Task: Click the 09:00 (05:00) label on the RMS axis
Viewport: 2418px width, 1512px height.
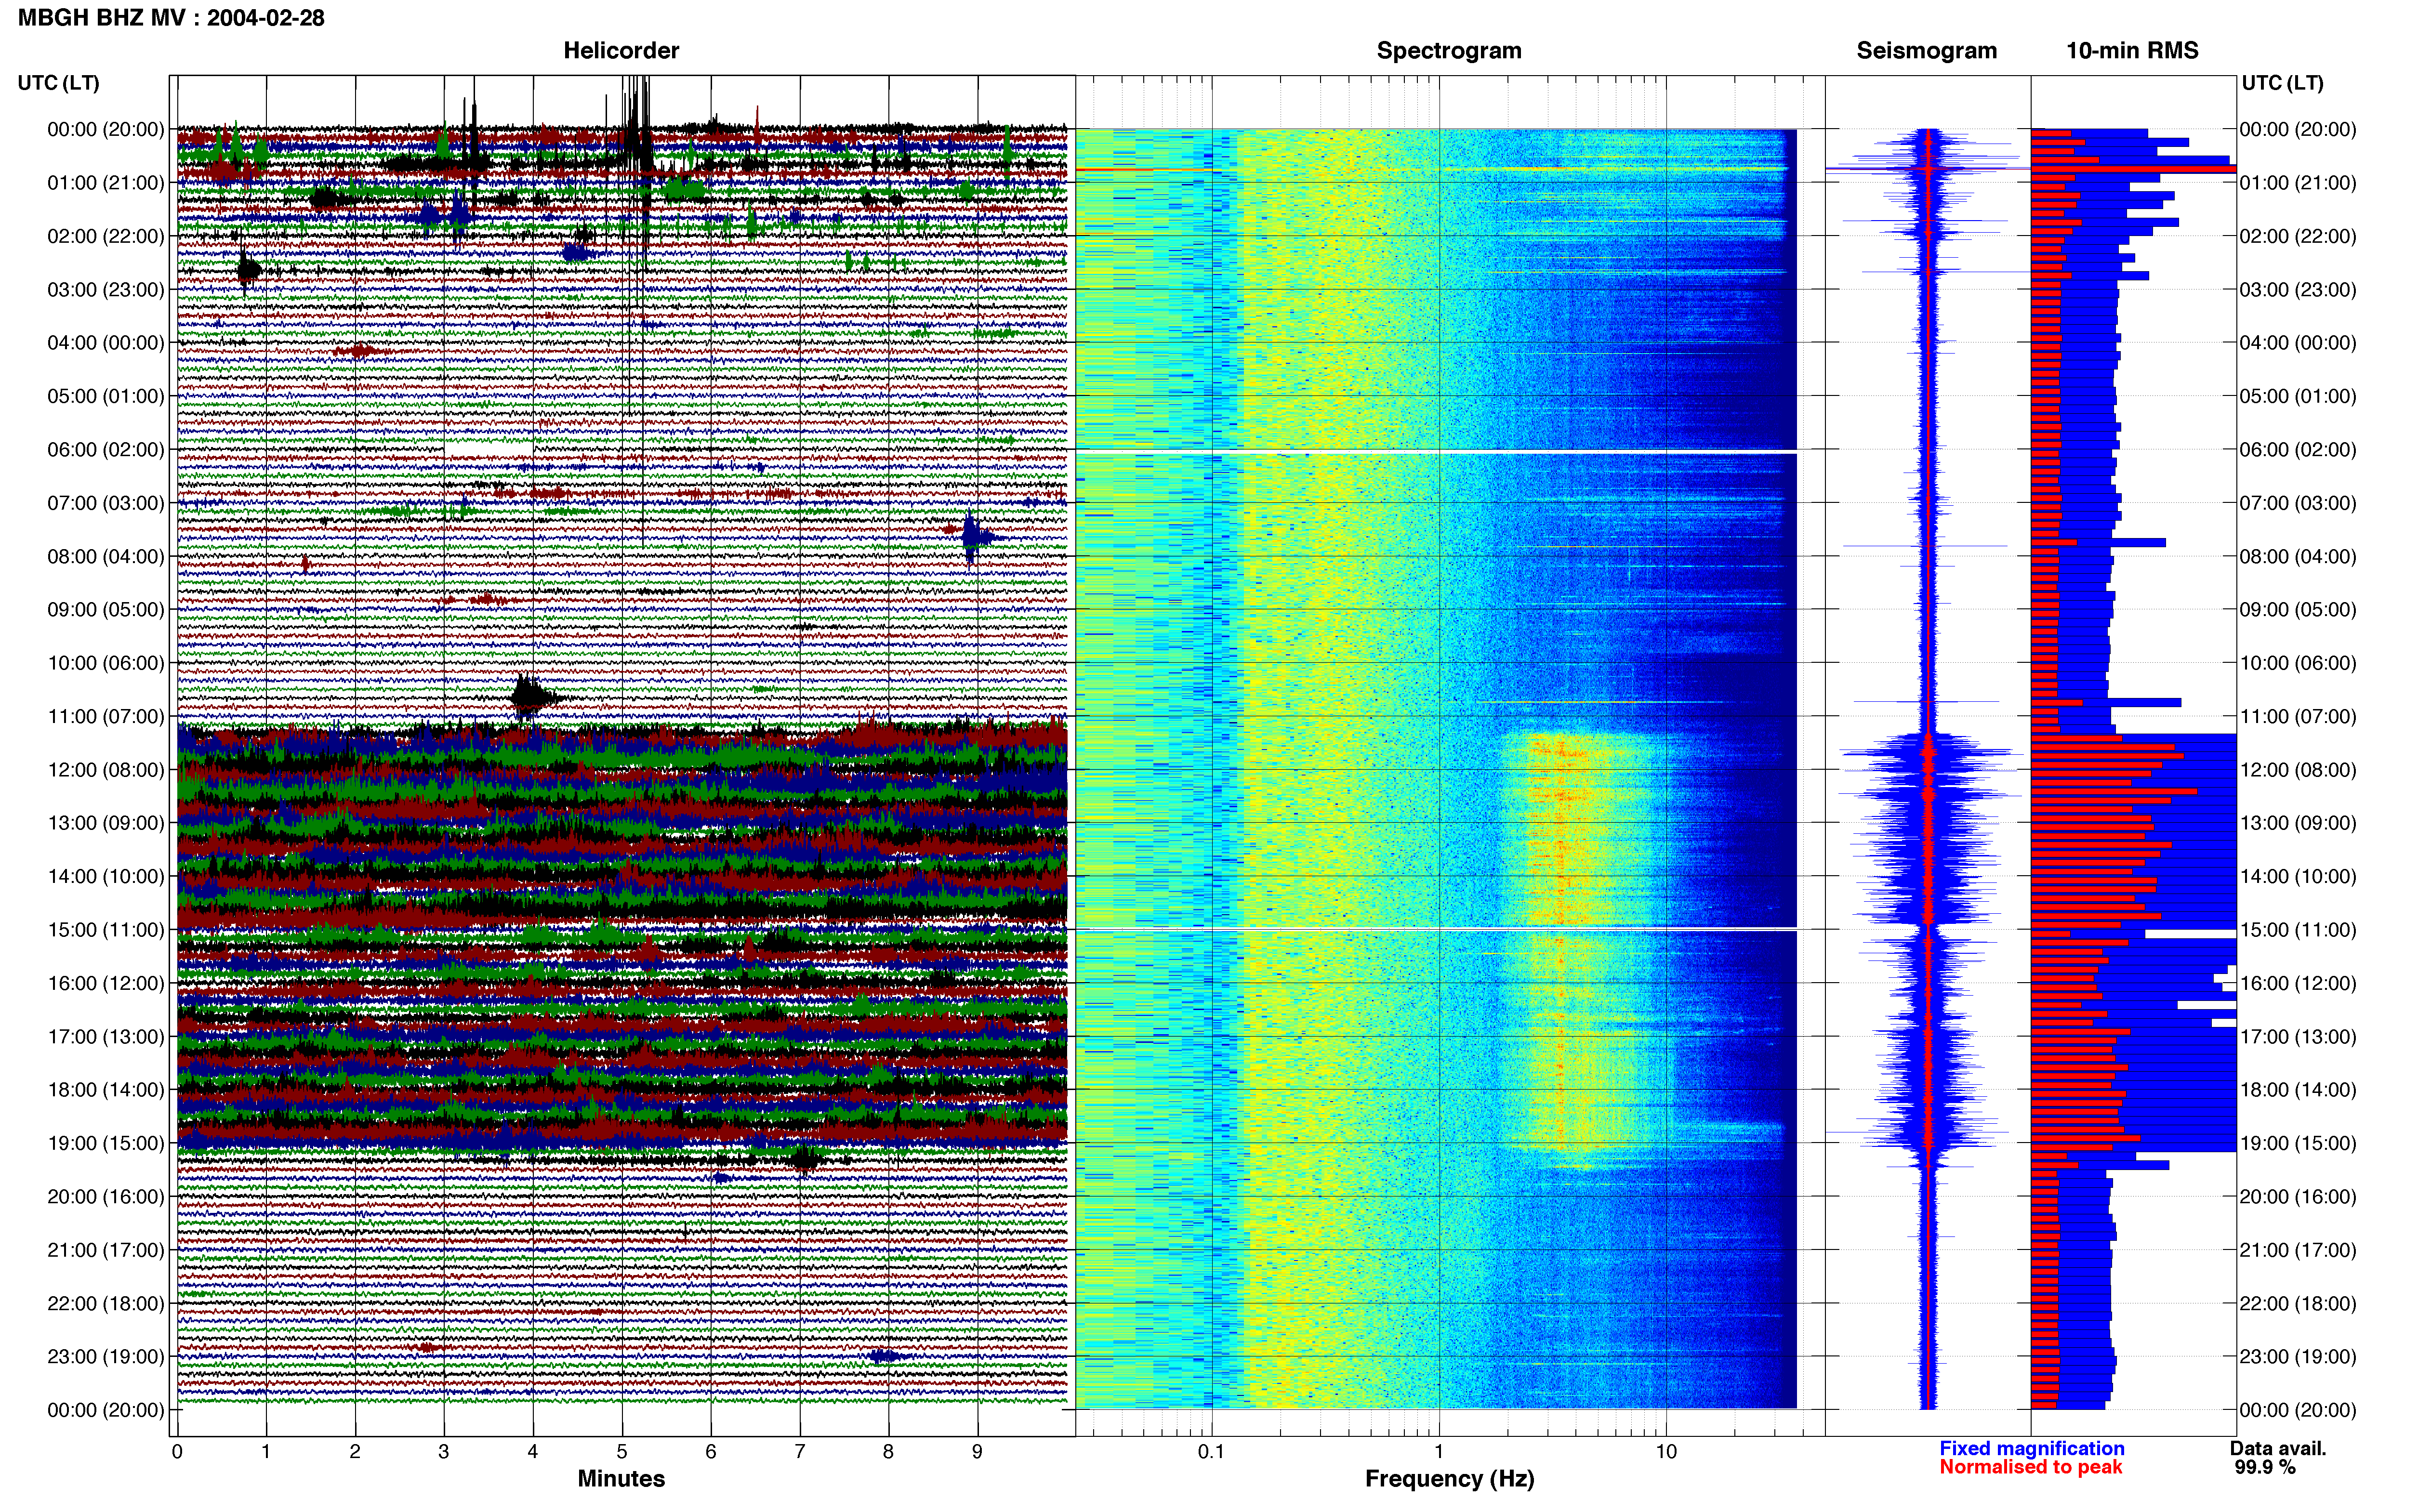Action: [x=2298, y=610]
